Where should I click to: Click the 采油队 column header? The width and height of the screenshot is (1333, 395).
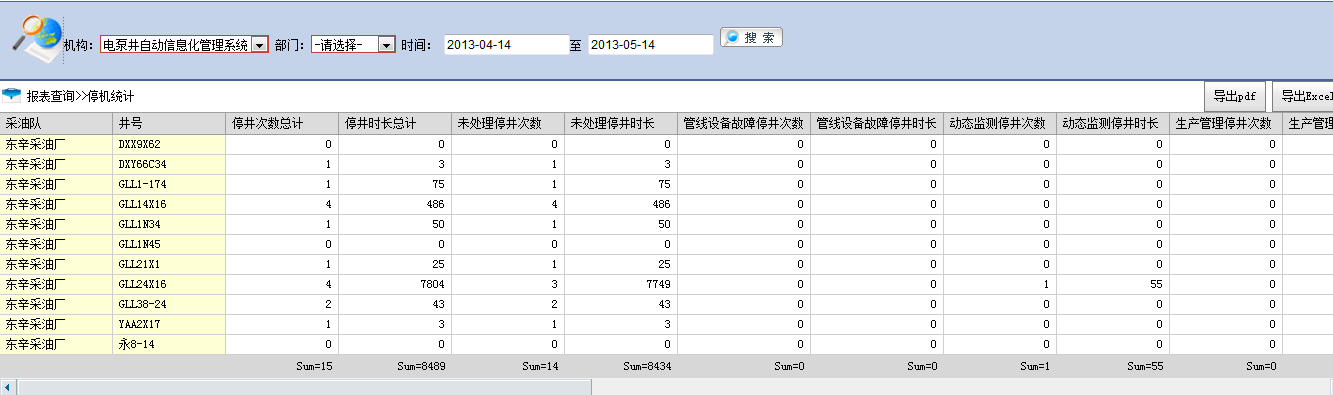coord(56,123)
